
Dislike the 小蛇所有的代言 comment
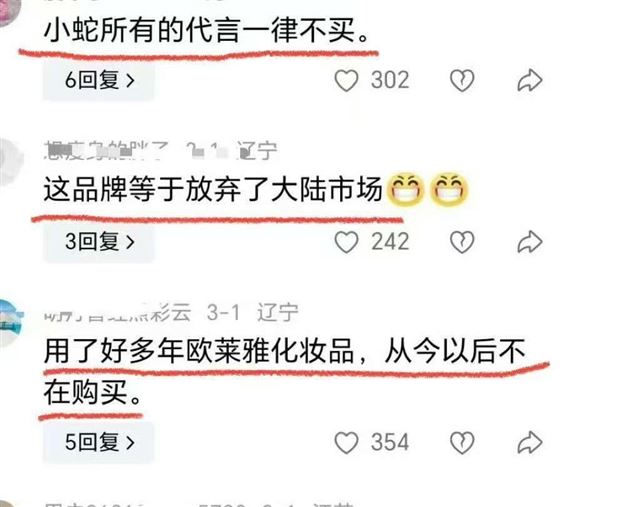(x=462, y=80)
